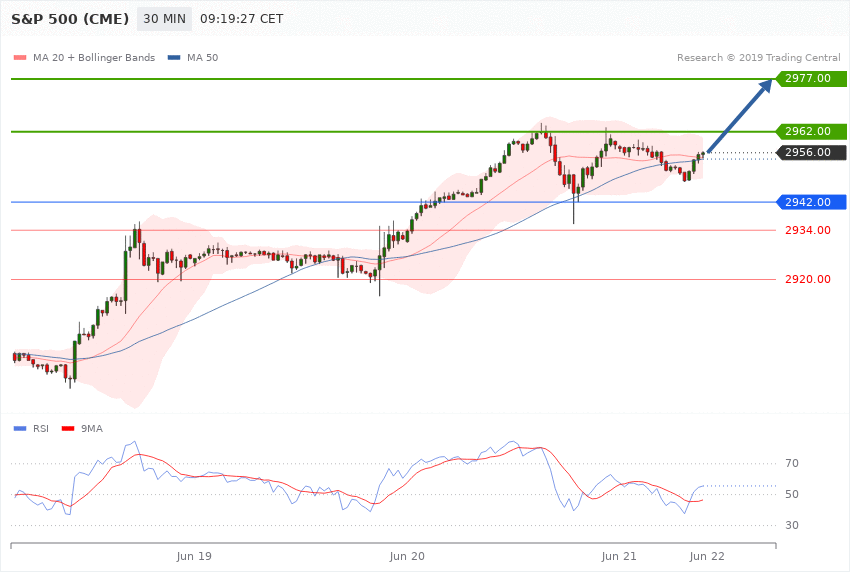
Task: Click the Jun 20 date axis label
Action: click(407, 556)
